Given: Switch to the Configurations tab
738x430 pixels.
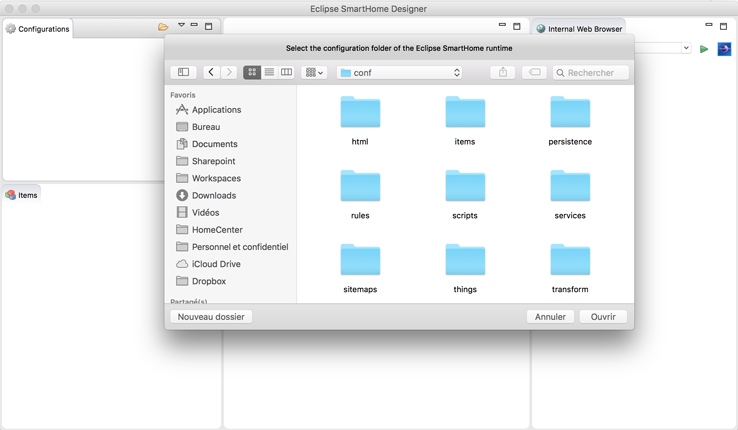Looking at the screenshot, I should [x=38, y=29].
